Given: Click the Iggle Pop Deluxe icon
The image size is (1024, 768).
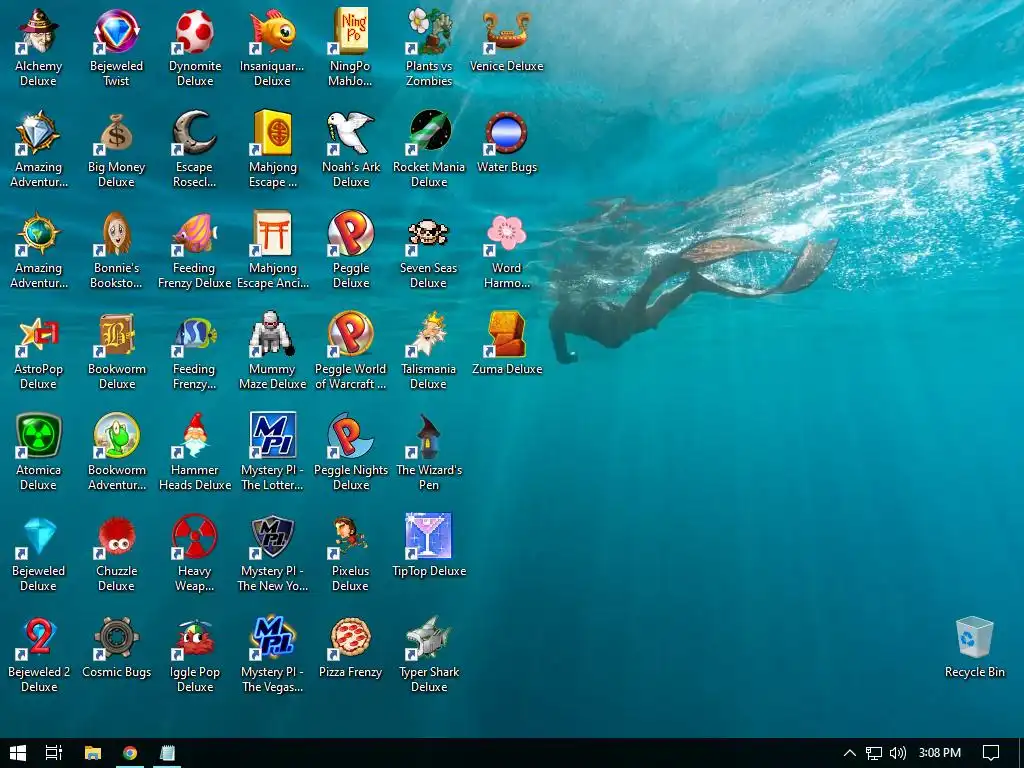Looking at the screenshot, I should 195,637.
